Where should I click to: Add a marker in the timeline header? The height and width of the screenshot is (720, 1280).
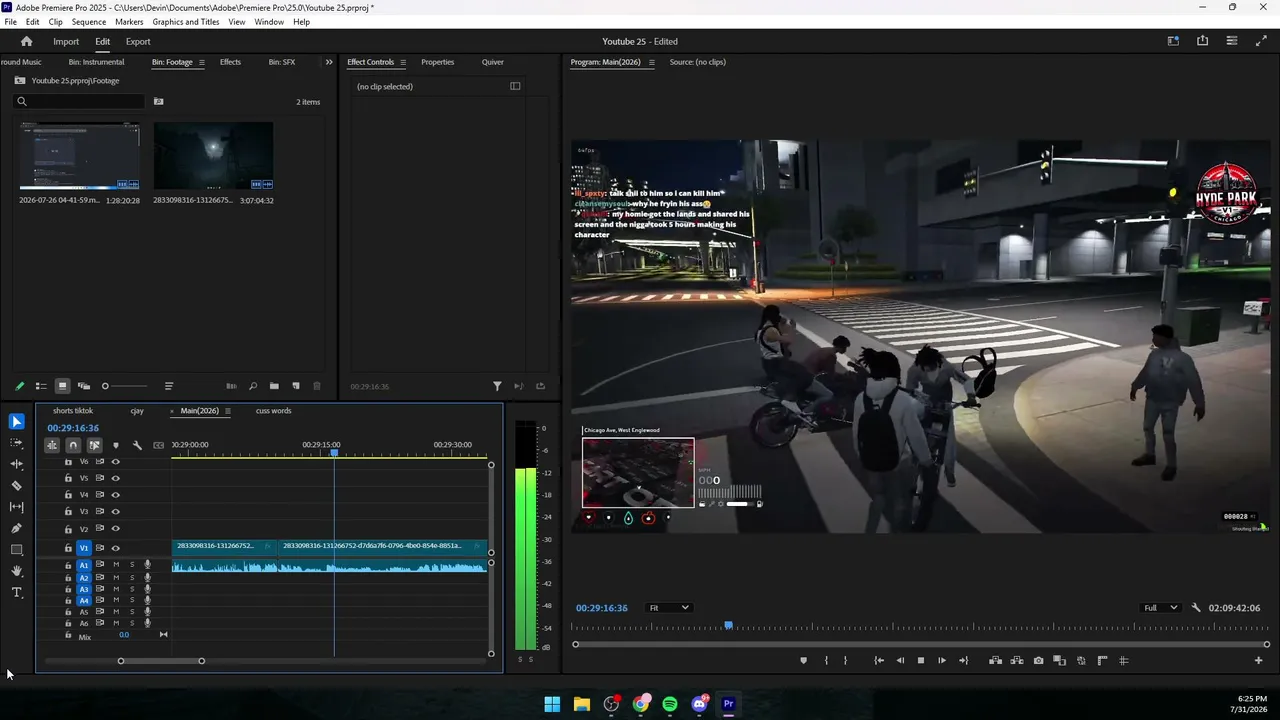[116, 445]
